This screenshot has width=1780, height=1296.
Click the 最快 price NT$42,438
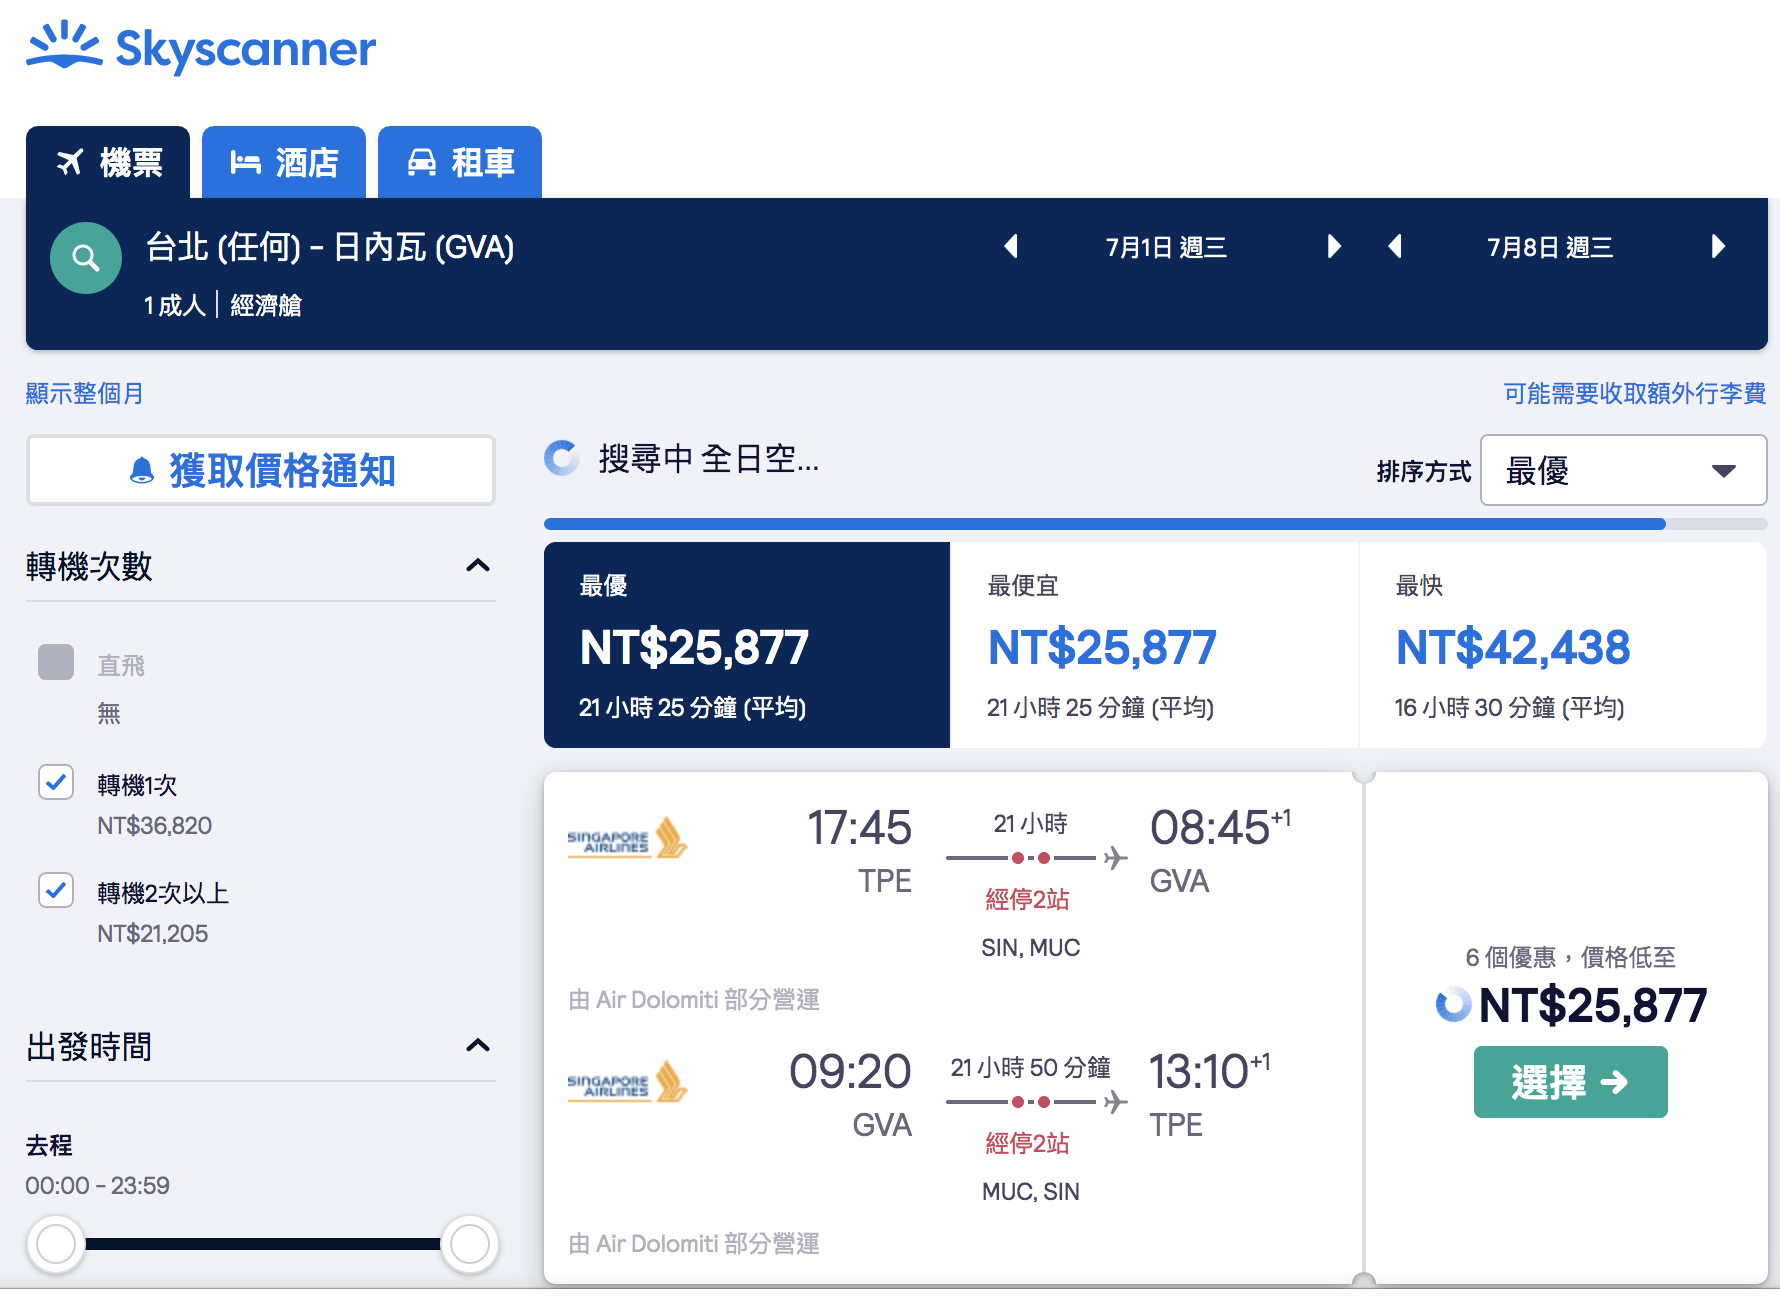pos(1513,647)
